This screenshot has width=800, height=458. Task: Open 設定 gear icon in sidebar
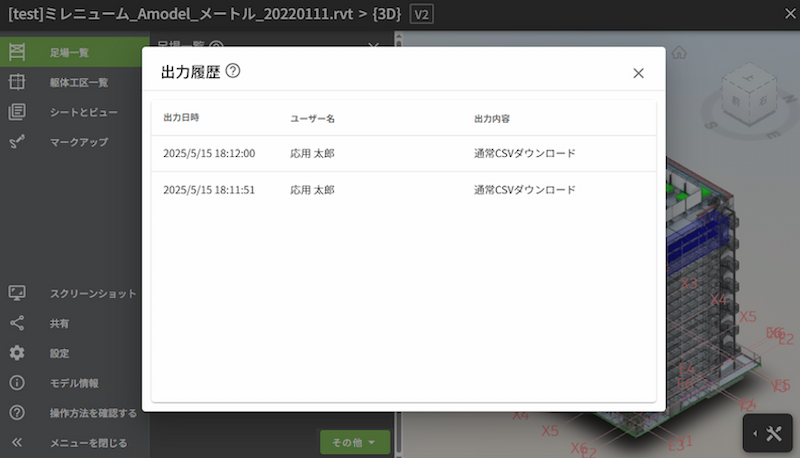pos(17,353)
